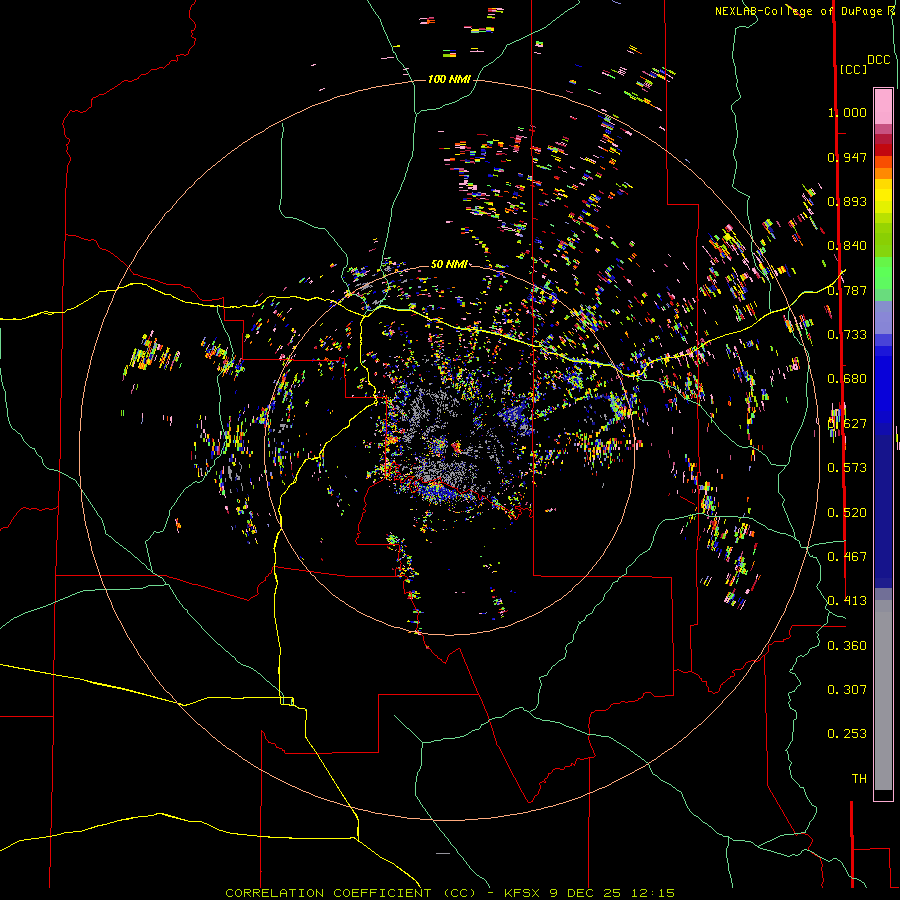Screen dimensions: 900x900
Task: Select the 0.307 legend value
Action: point(847,690)
